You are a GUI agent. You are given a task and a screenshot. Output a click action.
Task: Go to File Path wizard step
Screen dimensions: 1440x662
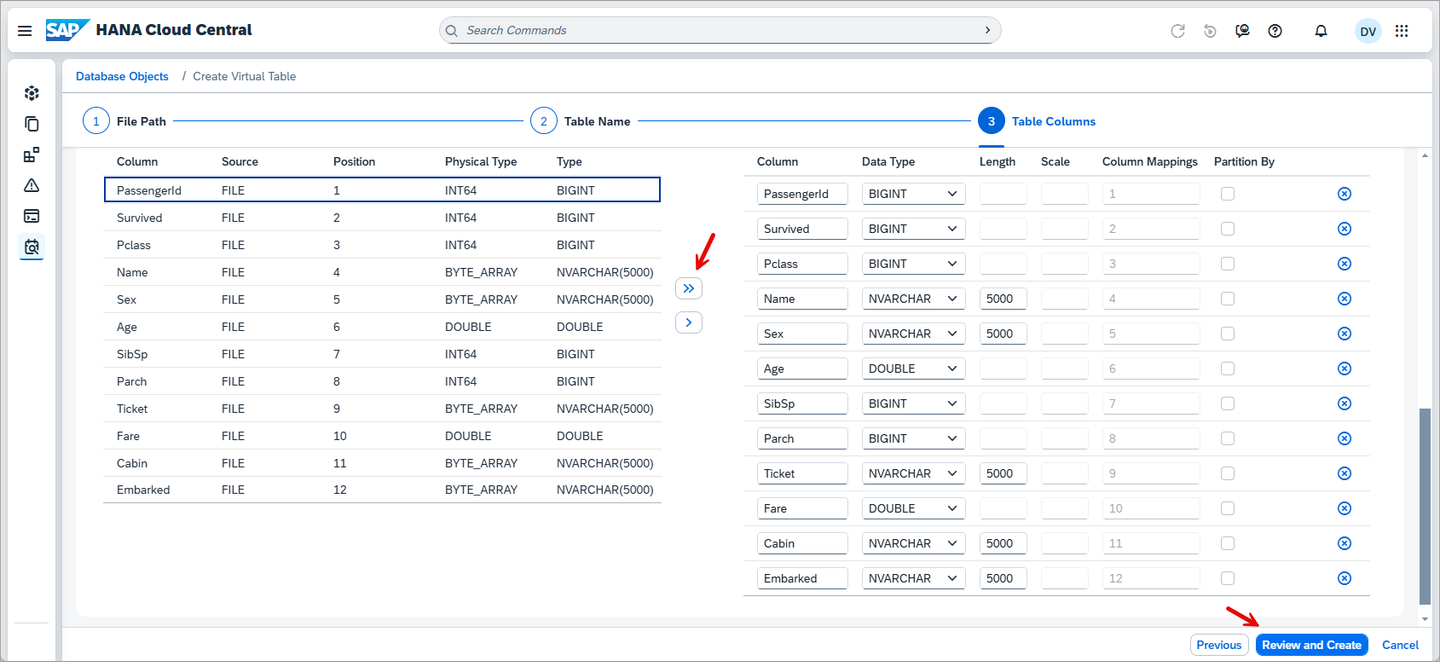[x=124, y=121]
